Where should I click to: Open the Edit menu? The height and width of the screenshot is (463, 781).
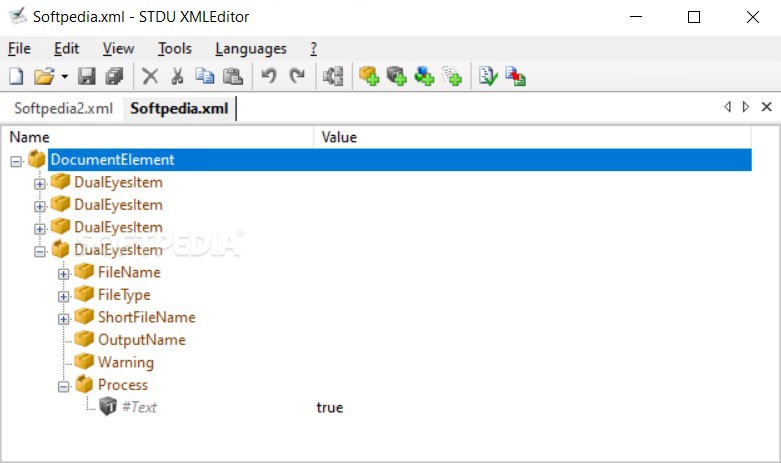click(66, 49)
